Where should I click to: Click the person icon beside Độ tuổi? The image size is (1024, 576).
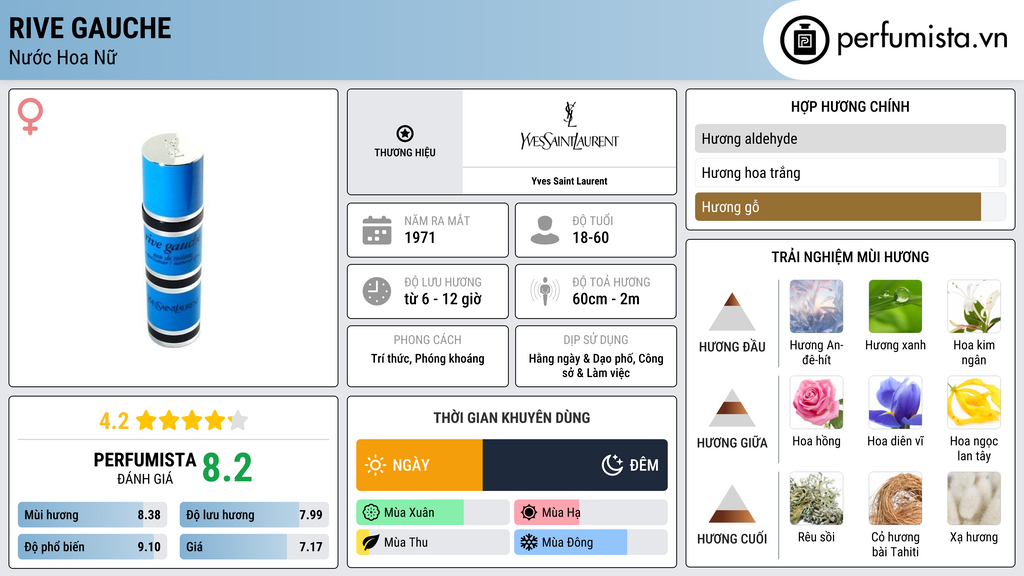pyautogui.click(x=545, y=230)
